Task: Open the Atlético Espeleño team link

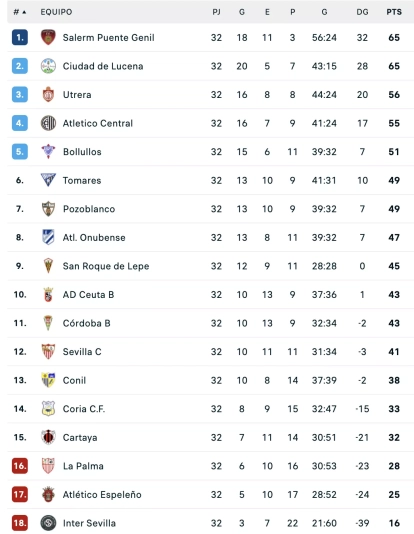Action: click(x=102, y=494)
